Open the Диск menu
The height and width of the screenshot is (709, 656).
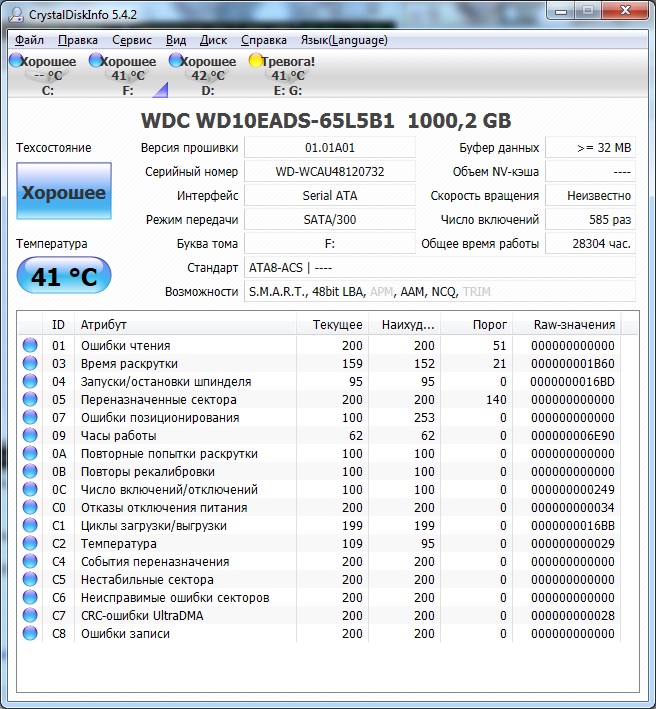click(213, 40)
